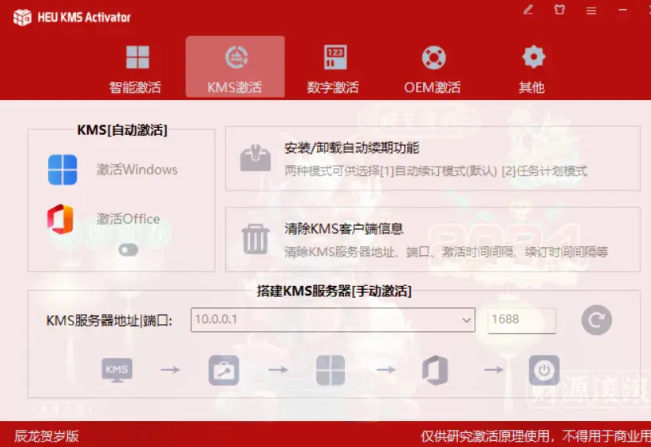The width and height of the screenshot is (651, 447).
Task: Click the Office logo under KMS自动激活
Action: 62,219
